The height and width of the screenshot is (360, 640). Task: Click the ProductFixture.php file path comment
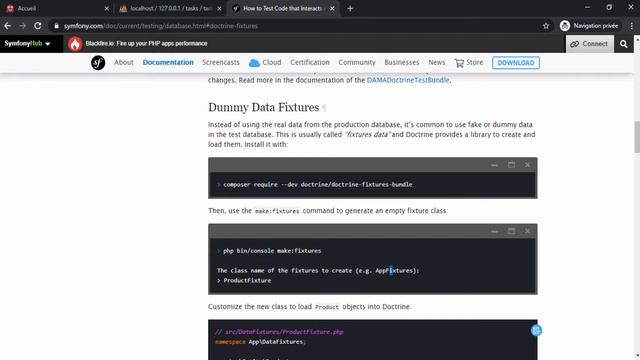point(279,332)
